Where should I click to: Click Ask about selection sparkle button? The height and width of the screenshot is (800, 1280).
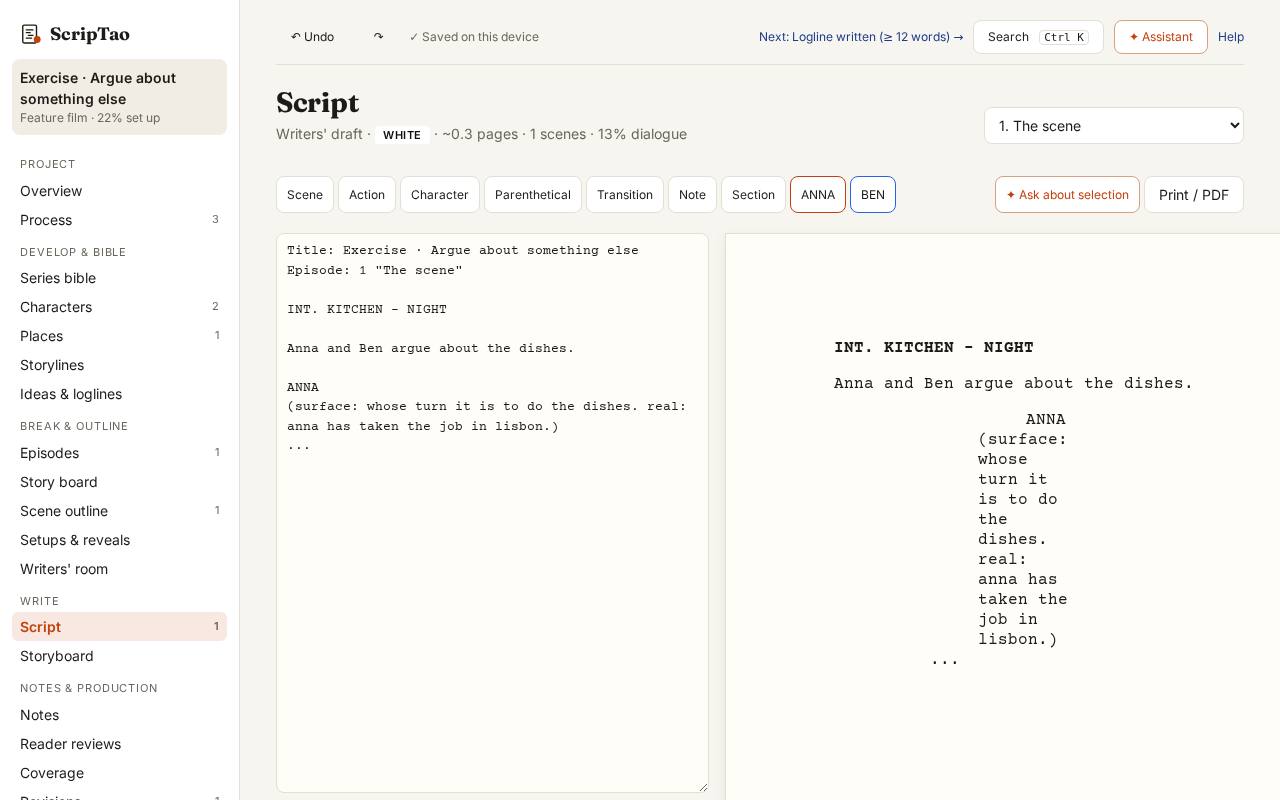coord(1067,195)
